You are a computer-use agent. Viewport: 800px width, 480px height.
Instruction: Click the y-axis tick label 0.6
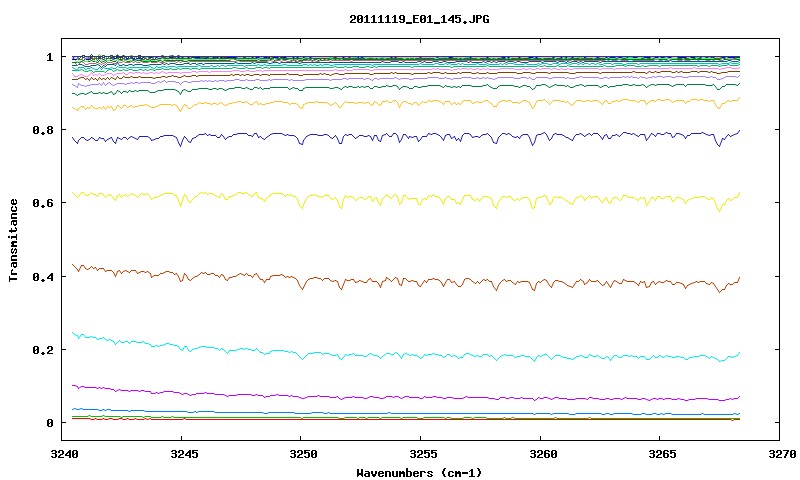43,203
